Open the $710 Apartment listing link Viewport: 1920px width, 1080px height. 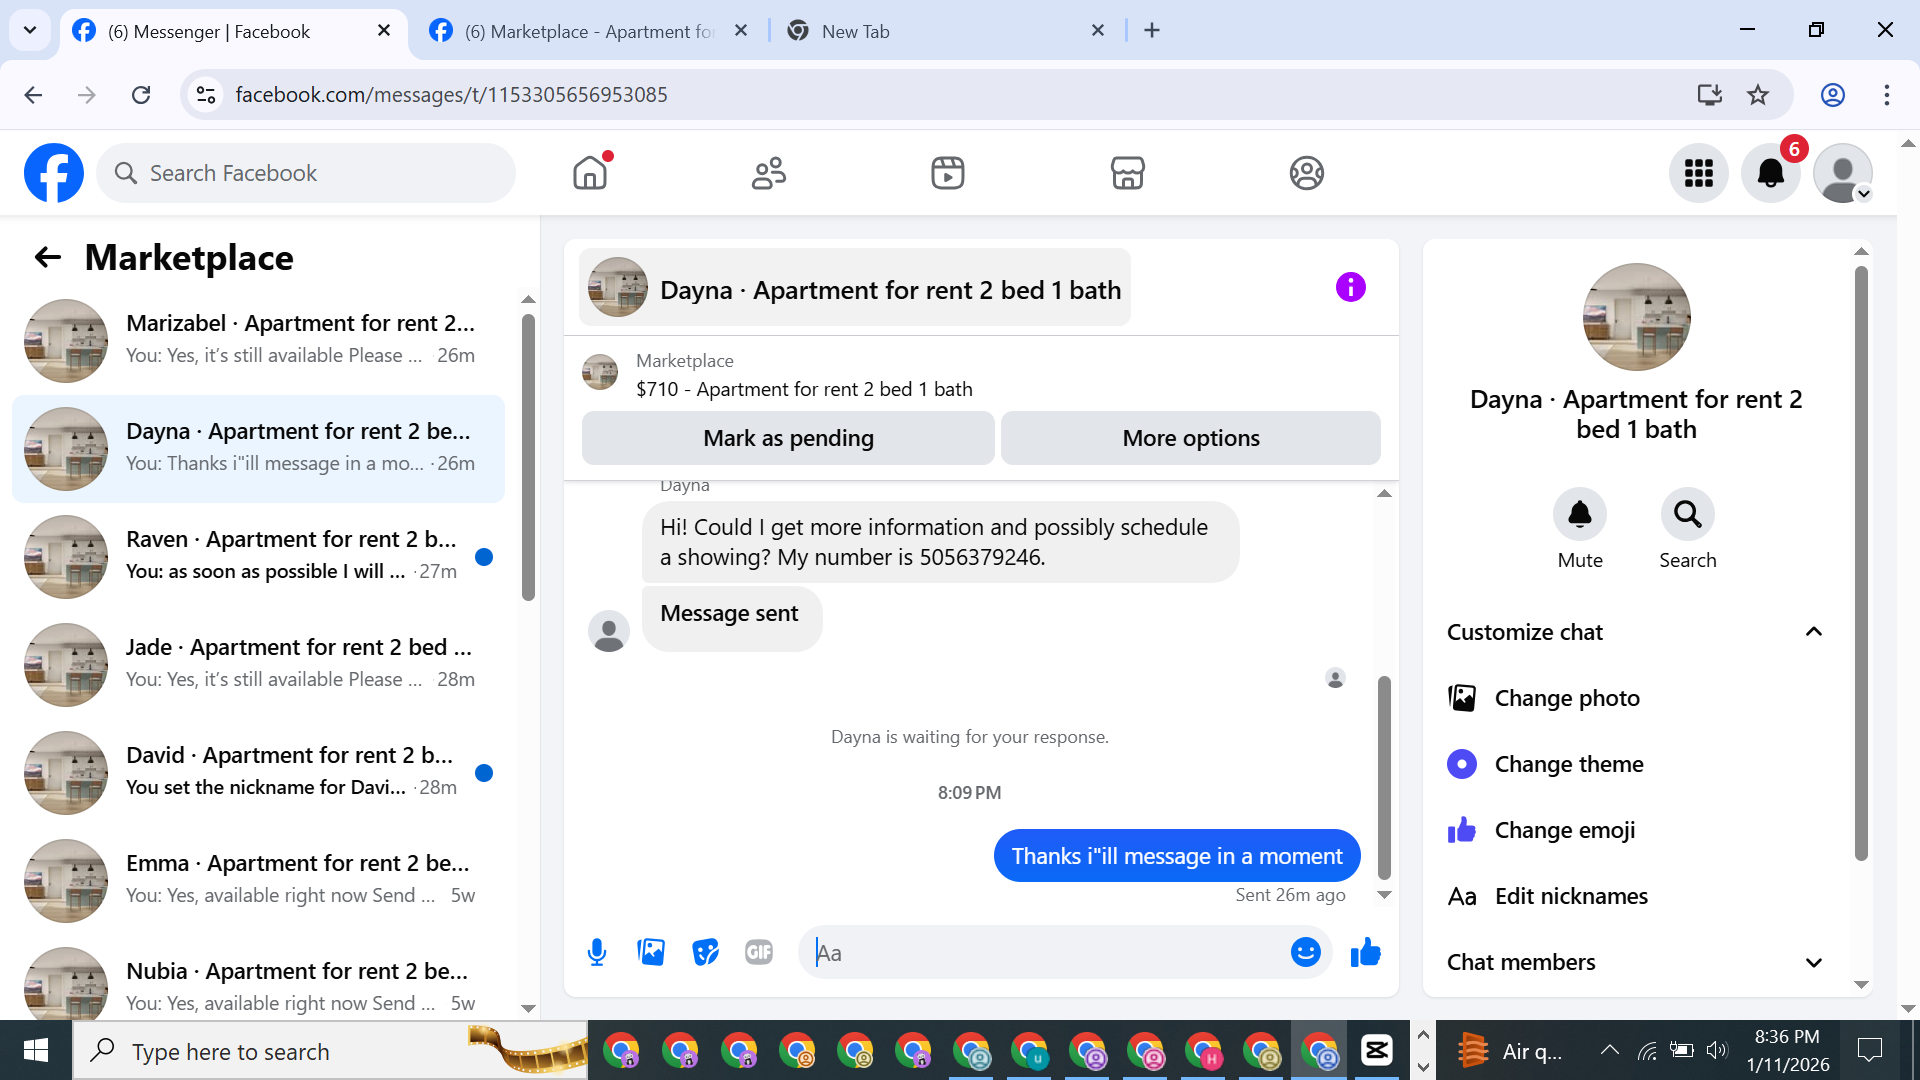(804, 389)
